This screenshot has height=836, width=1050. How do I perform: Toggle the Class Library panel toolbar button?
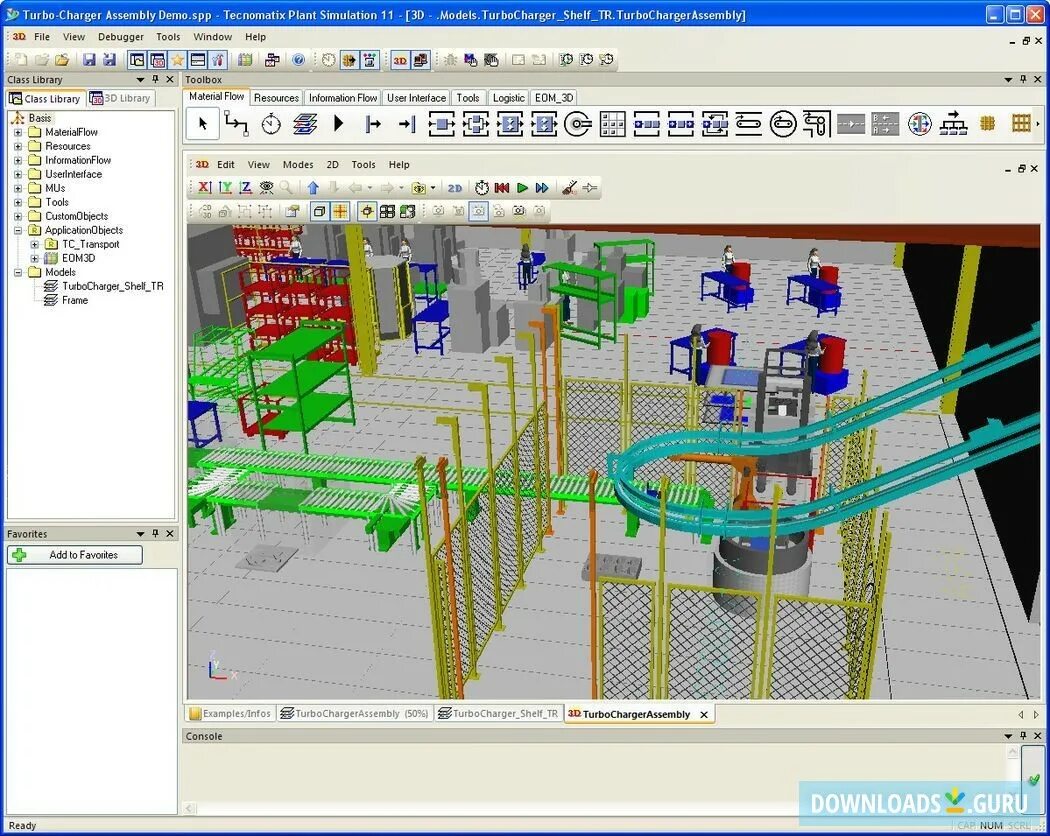pos(137,60)
